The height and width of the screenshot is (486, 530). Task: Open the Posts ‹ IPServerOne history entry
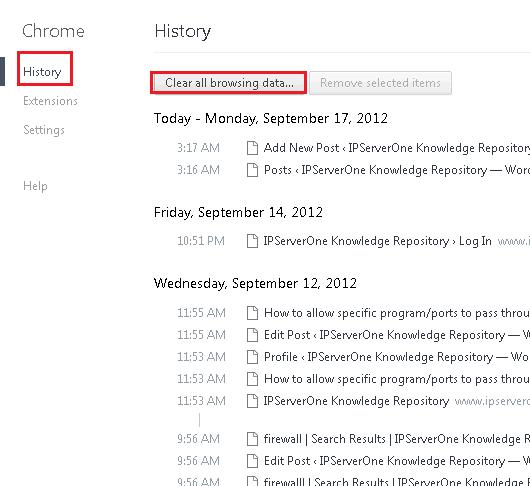[x=396, y=170]
